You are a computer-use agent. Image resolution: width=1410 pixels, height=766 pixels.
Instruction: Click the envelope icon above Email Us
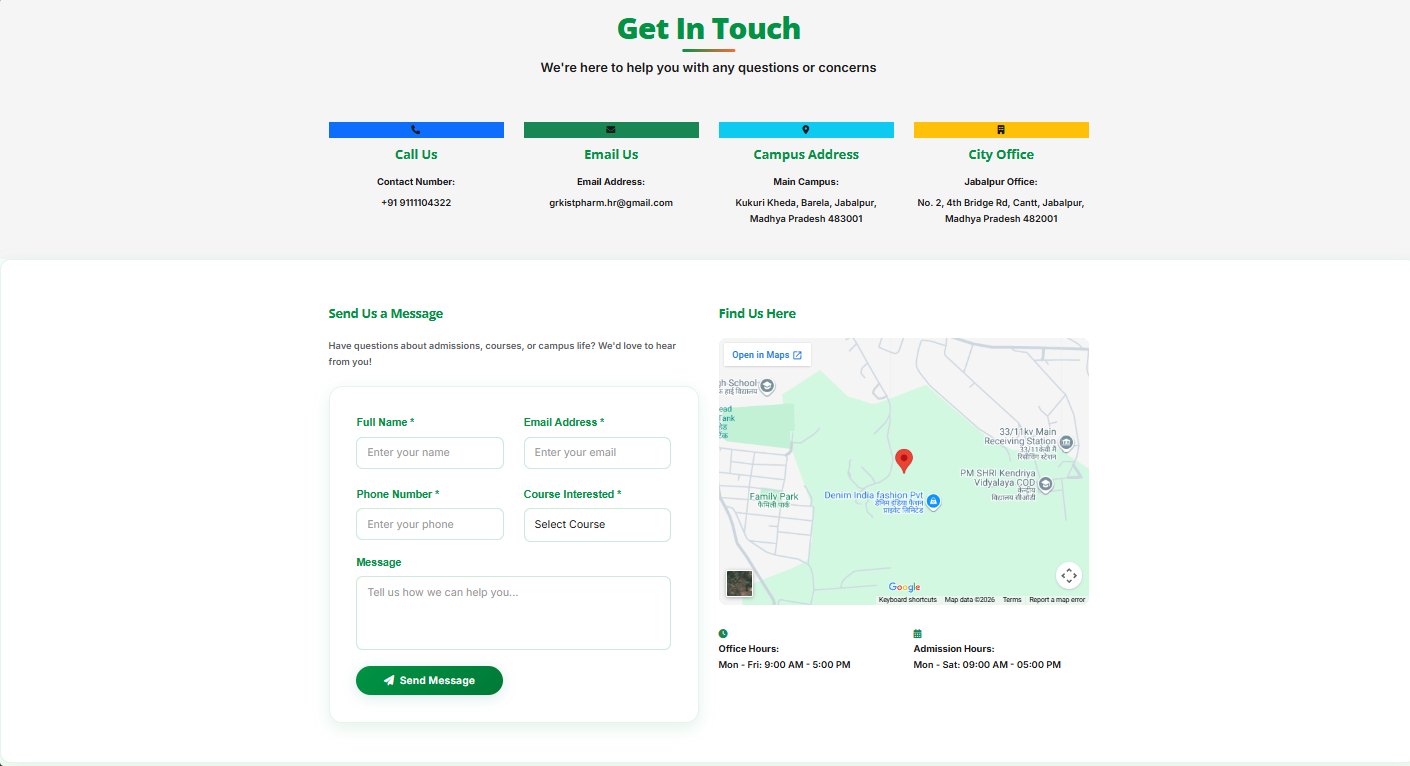click(x=610, y=129)
